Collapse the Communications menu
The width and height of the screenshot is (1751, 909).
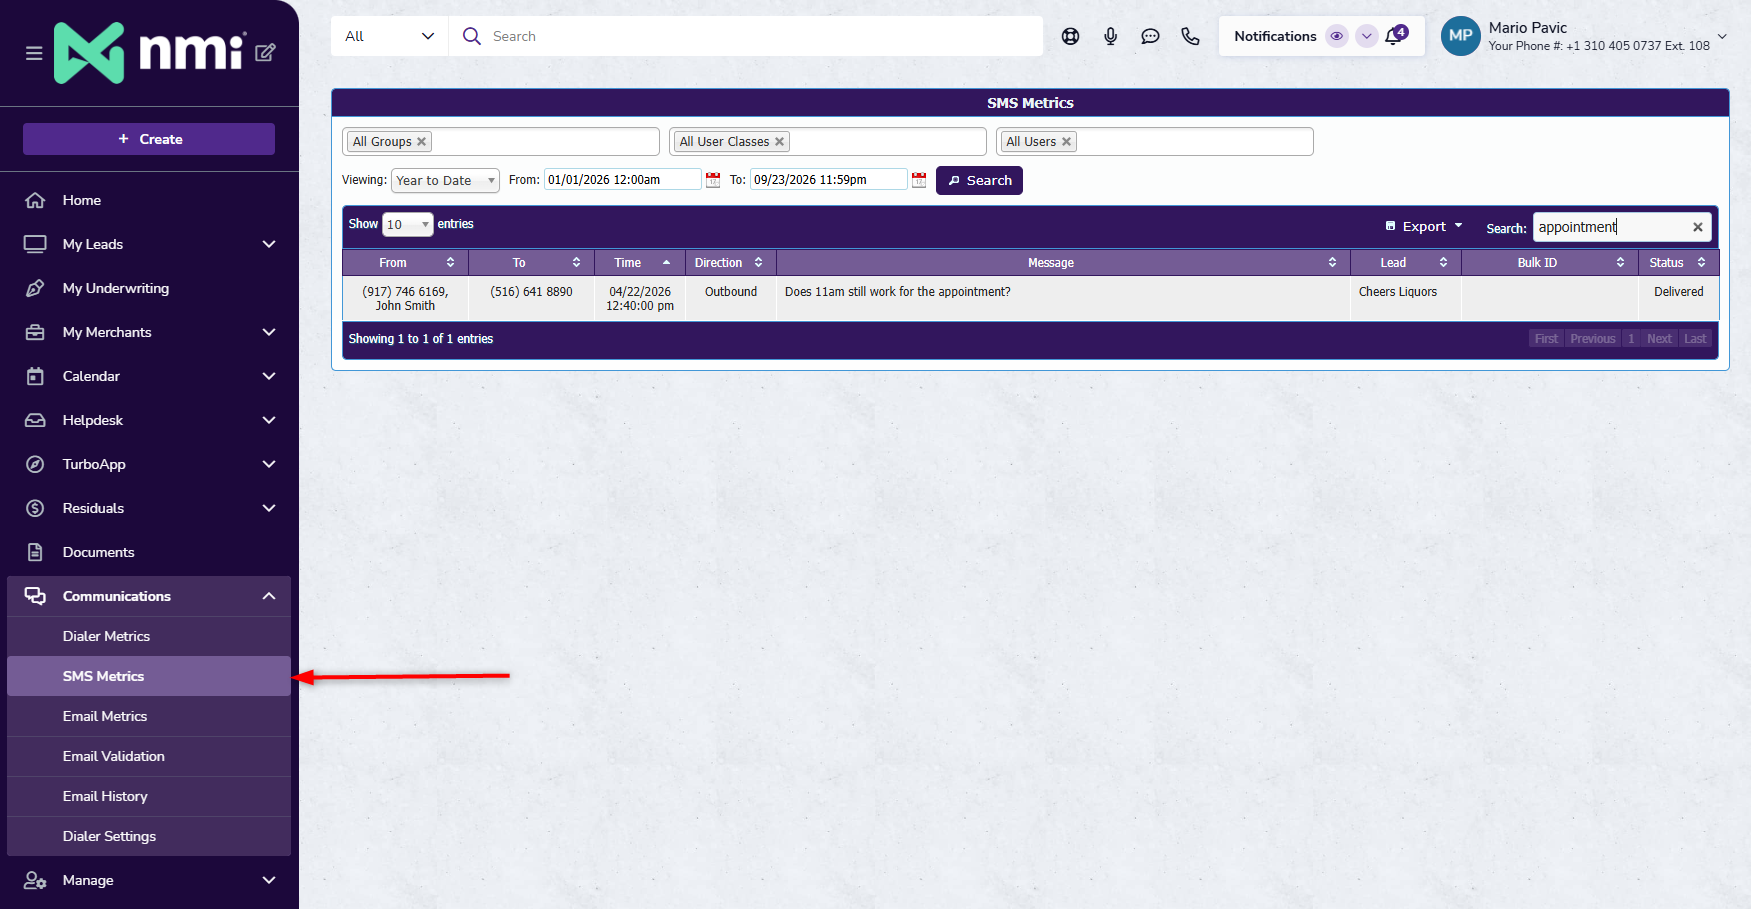click(x=149, y=596)
